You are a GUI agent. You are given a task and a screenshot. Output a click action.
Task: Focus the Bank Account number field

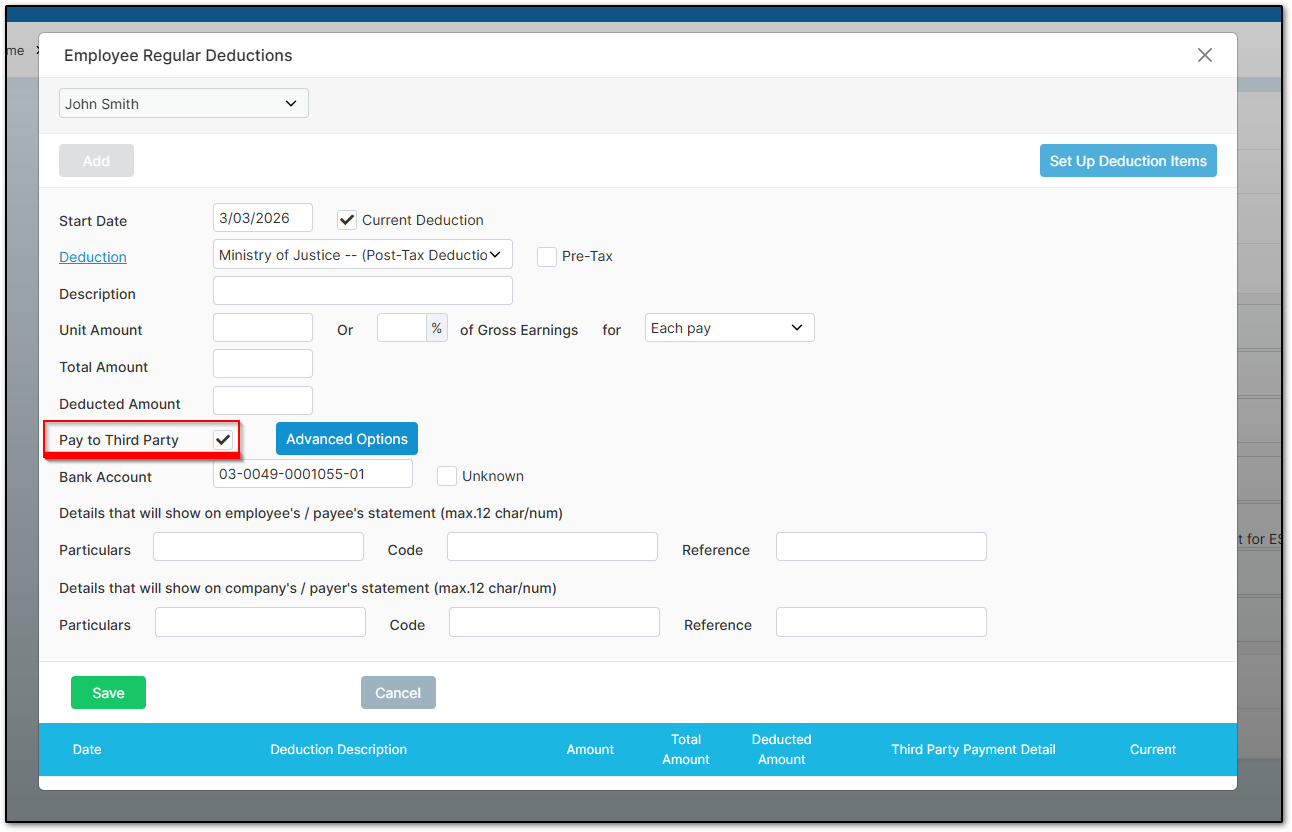pos(312,473)
